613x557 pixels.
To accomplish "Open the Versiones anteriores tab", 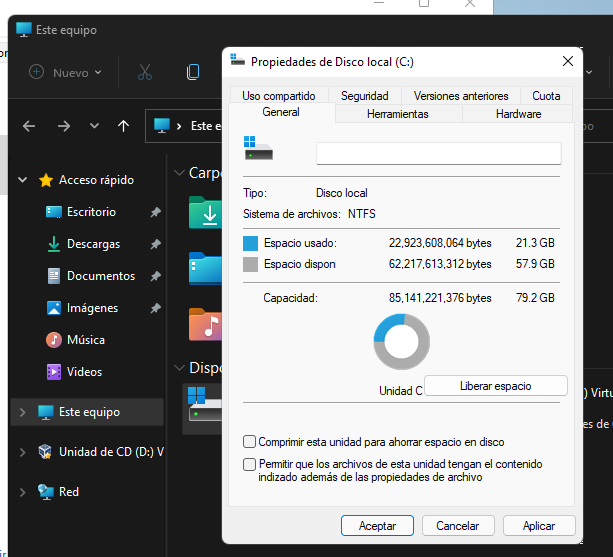I will pos(461,96).
